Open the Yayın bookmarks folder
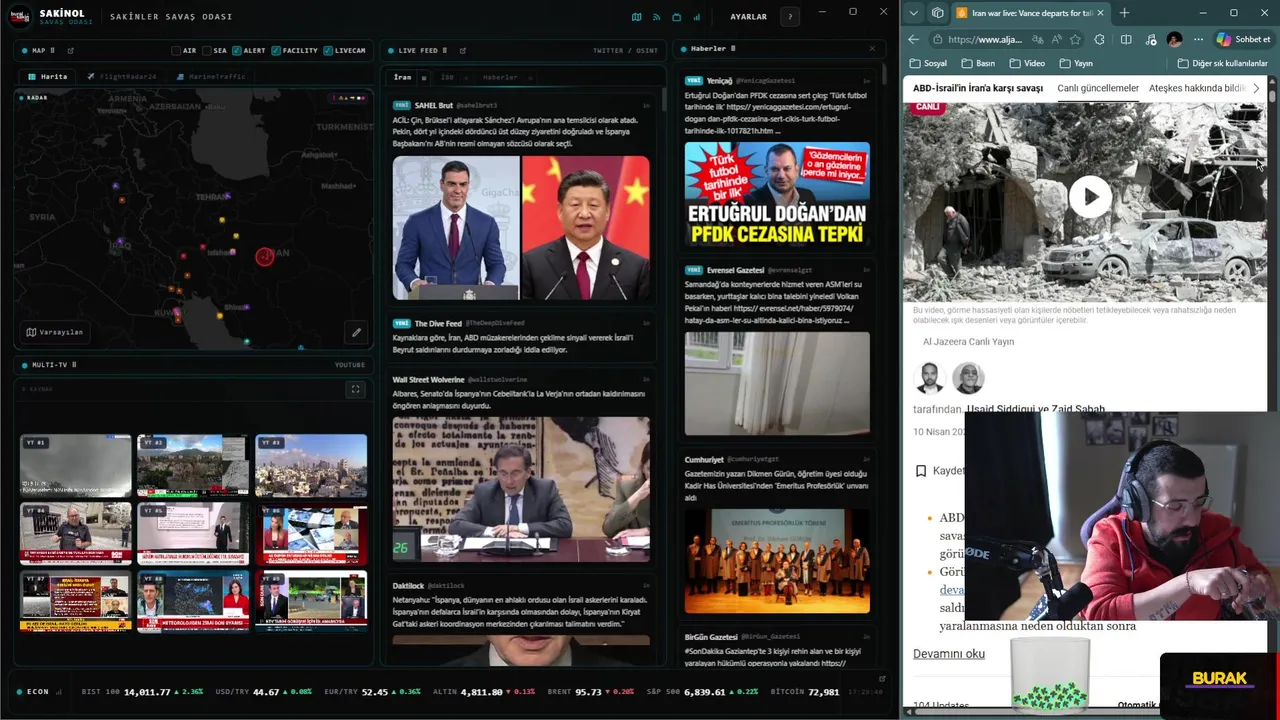 click(x=1075, y=63)
